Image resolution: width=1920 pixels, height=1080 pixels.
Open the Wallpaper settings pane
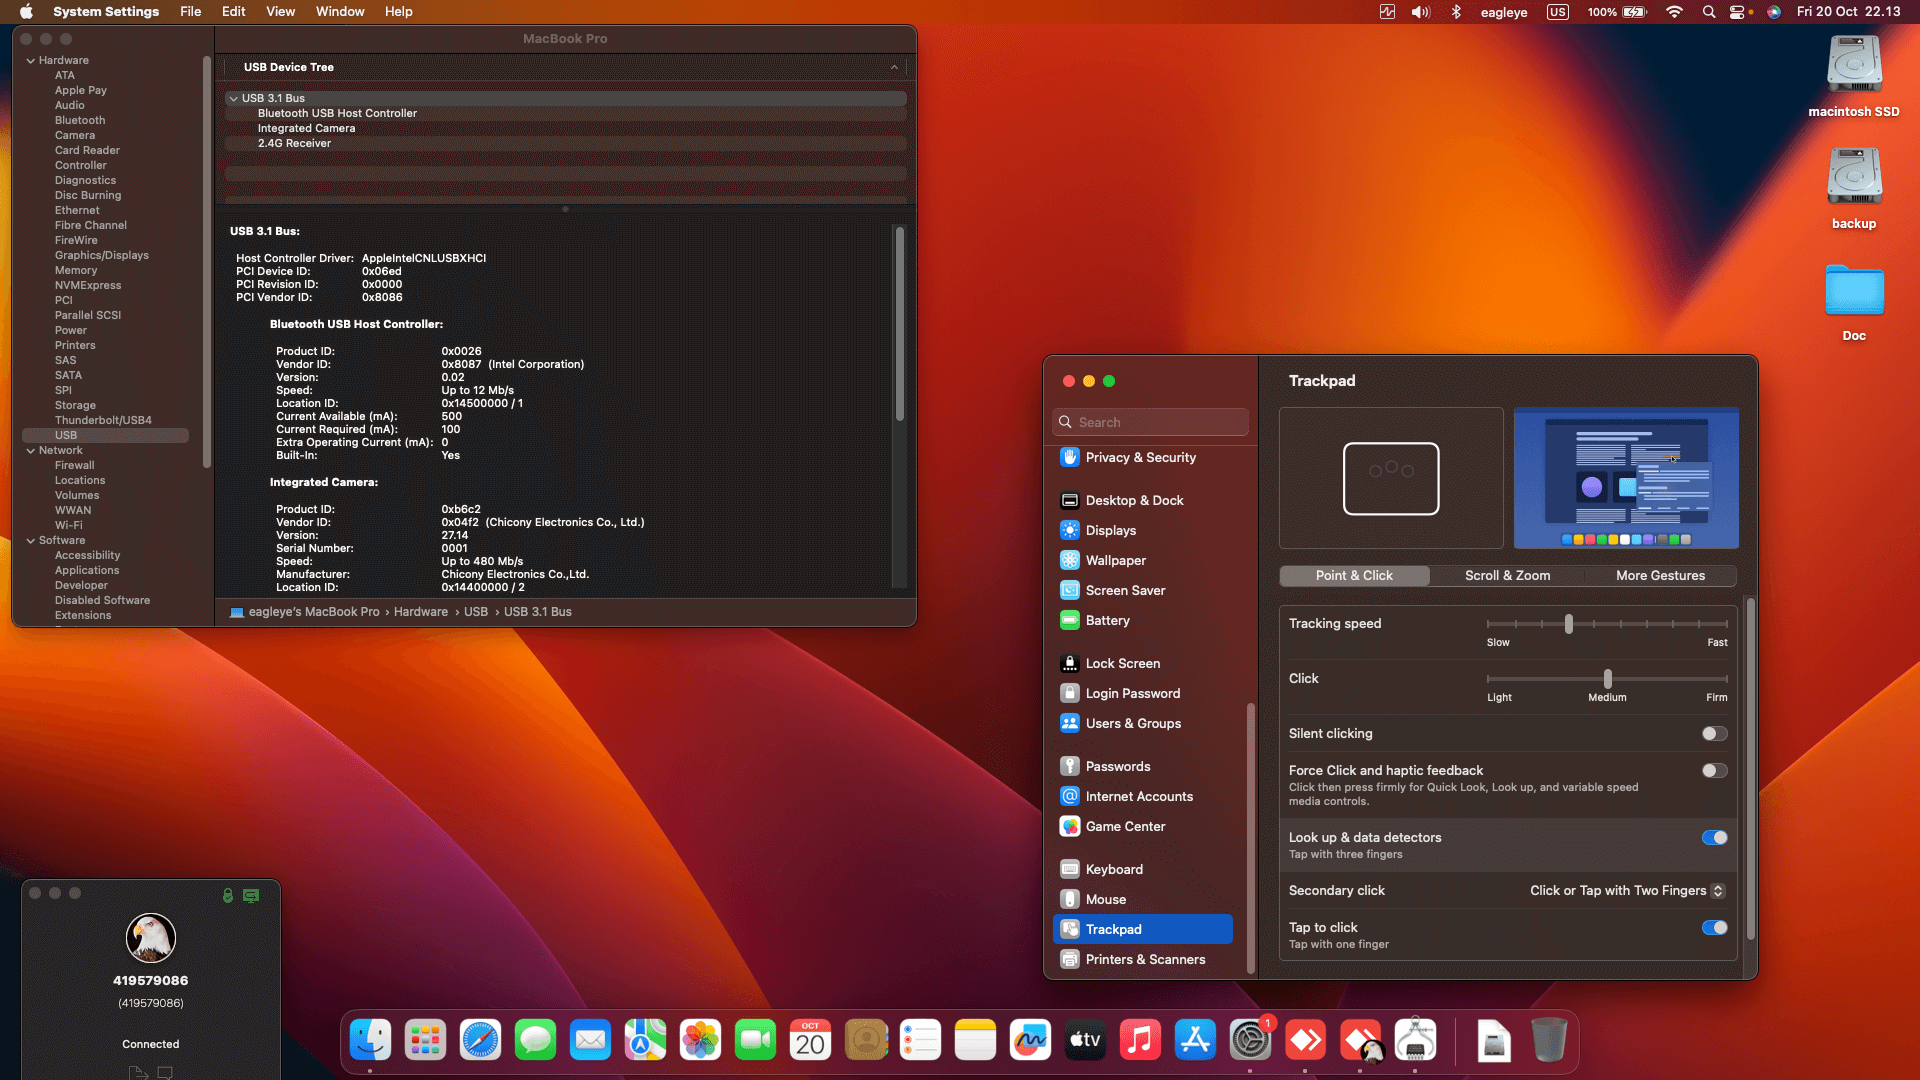click(1115, 560)
